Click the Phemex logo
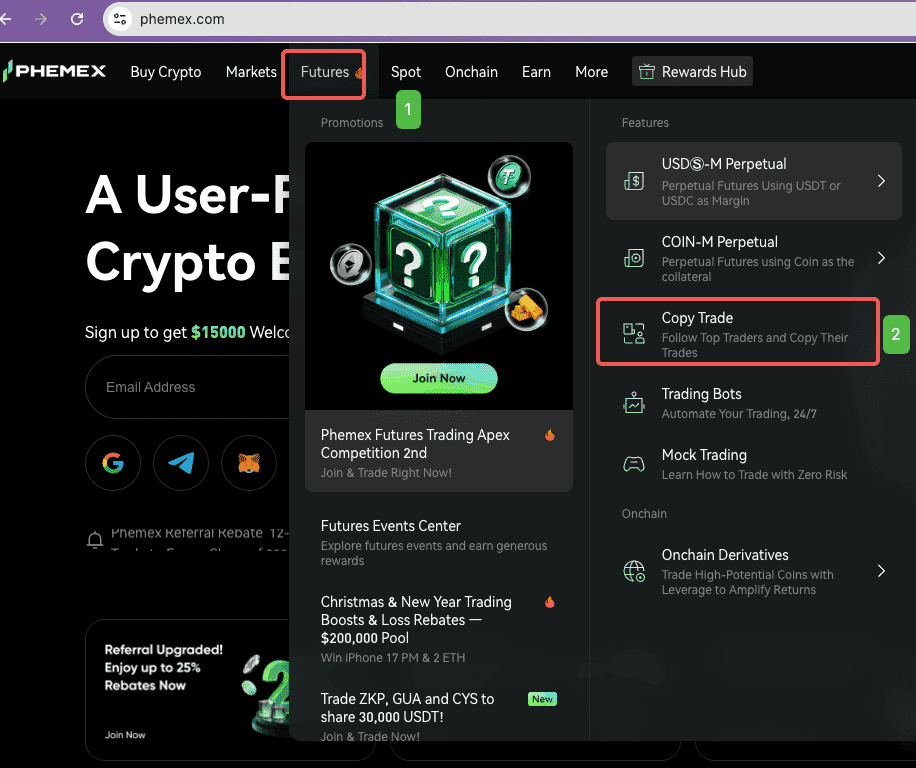 tap(54, 71)
